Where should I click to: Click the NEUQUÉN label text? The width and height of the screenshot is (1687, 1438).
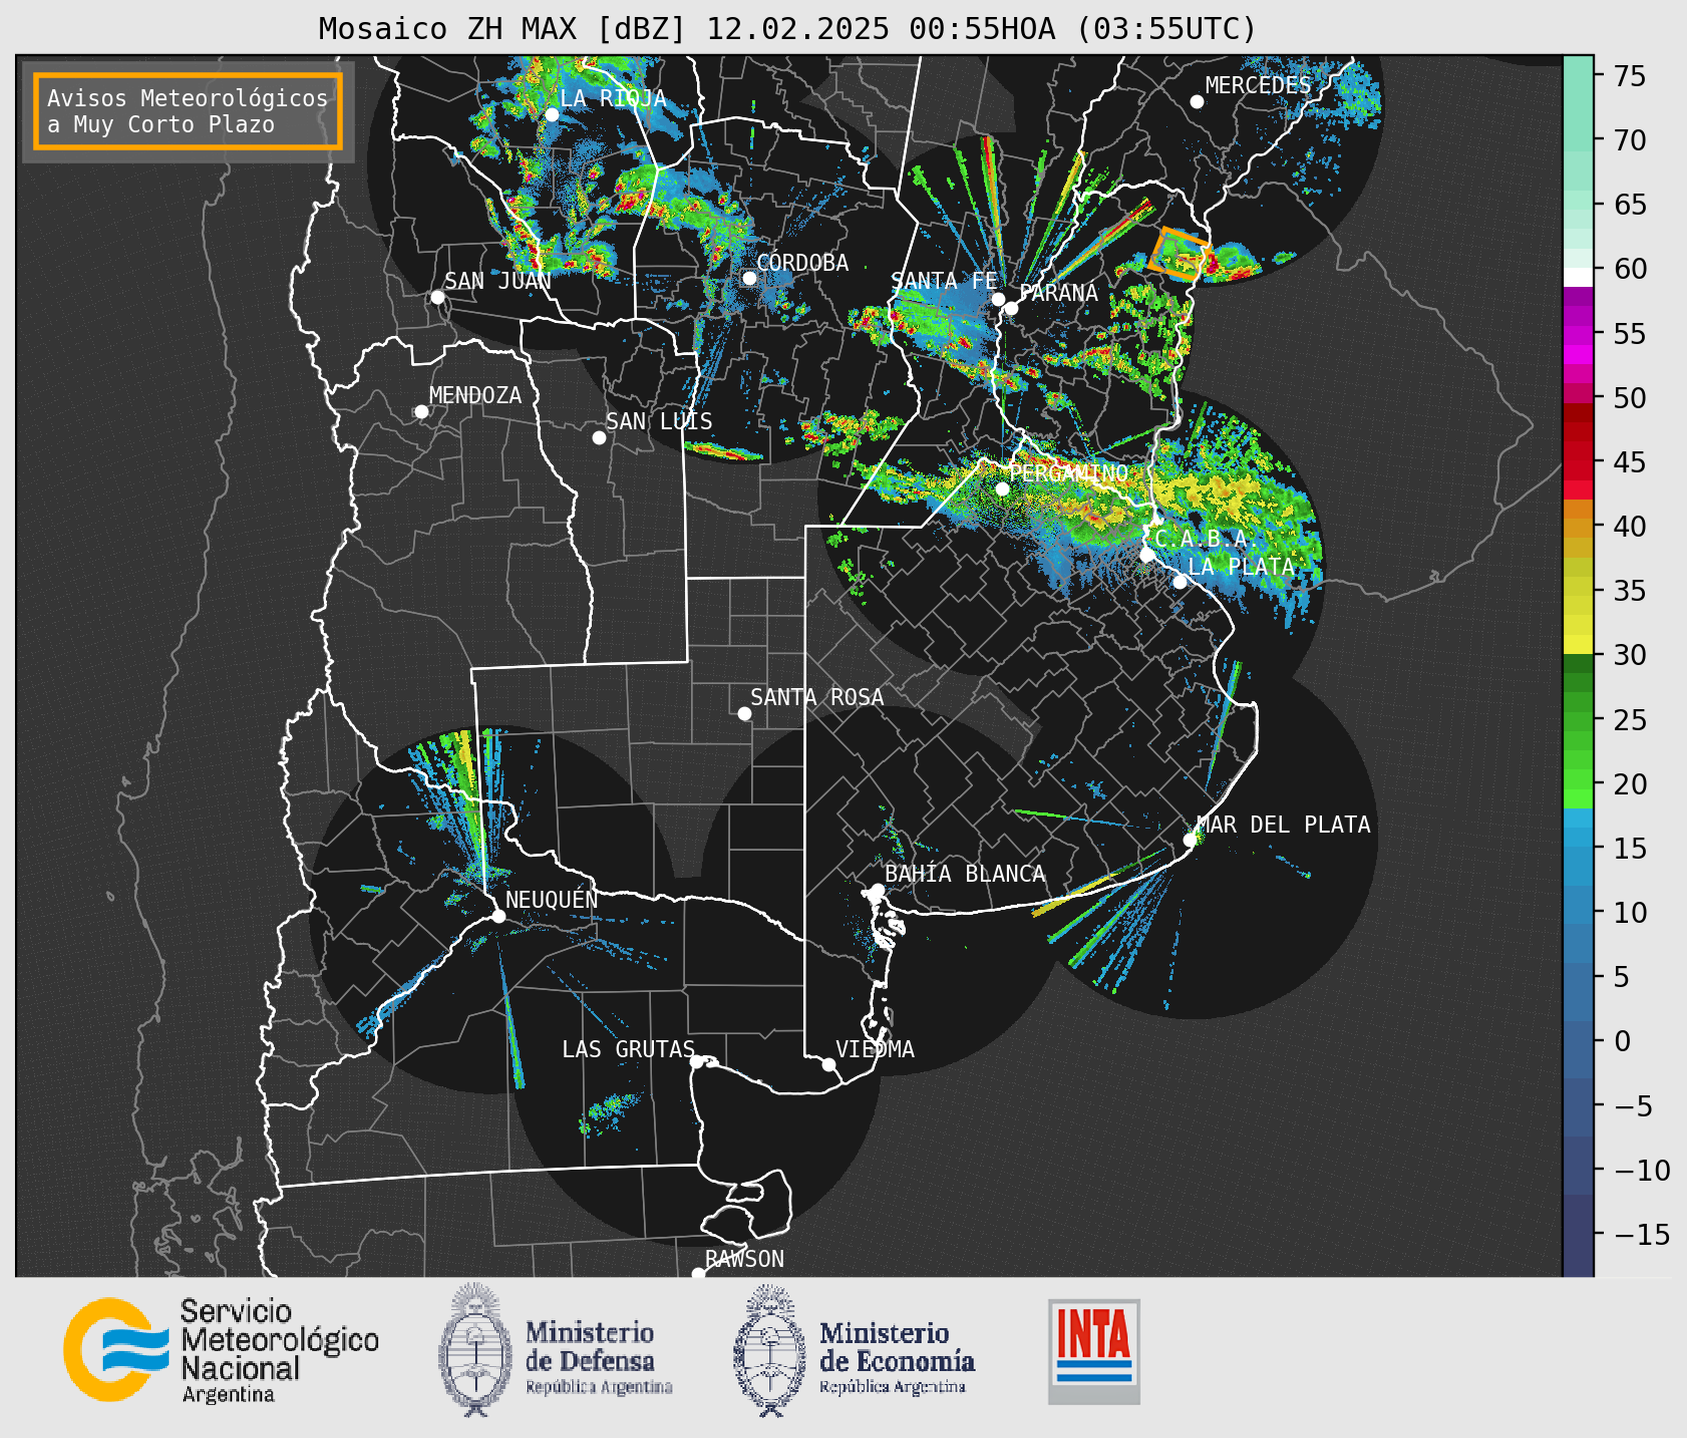pyautogui.click(x=552, y=899)
